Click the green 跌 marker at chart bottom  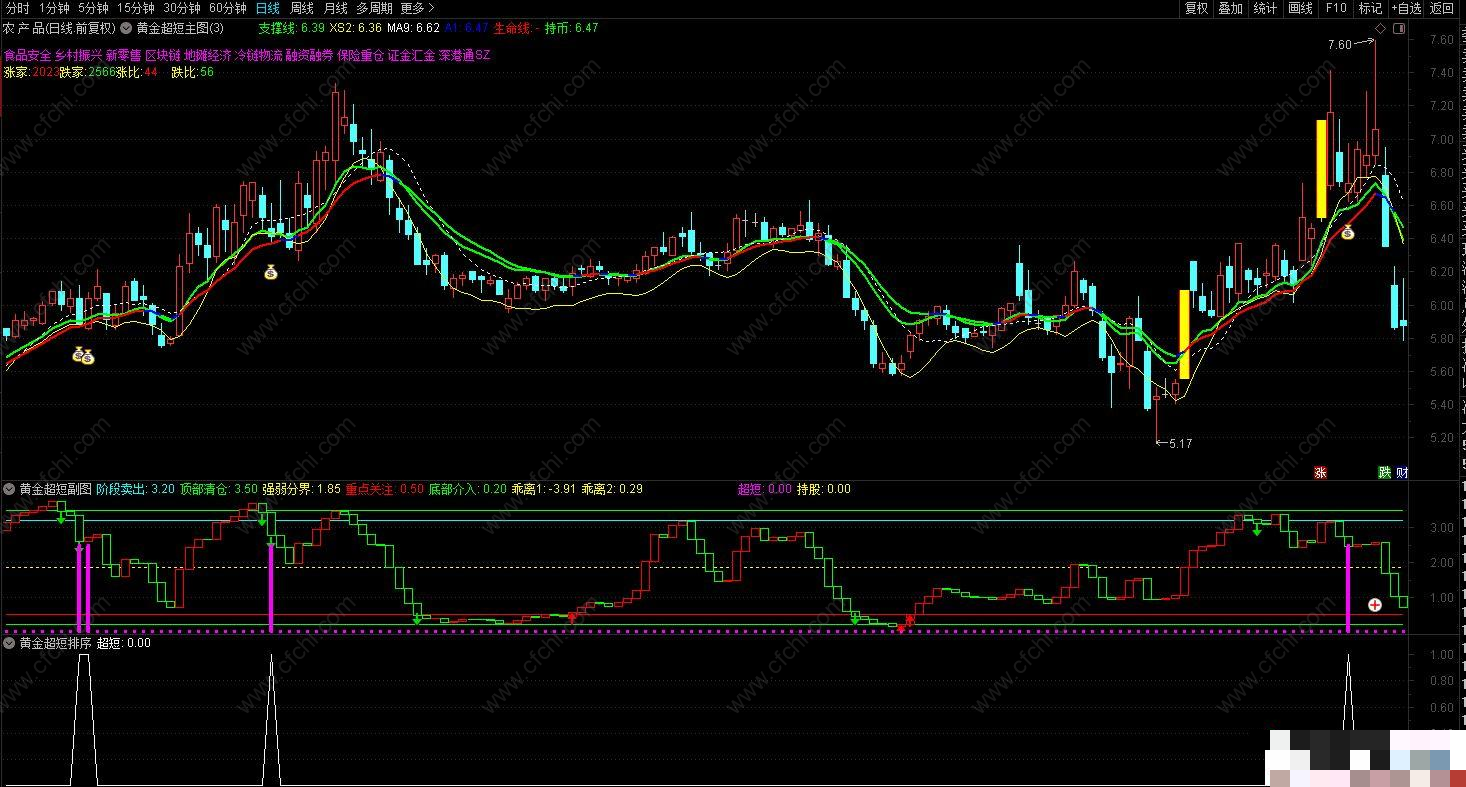(x=1385, y=472)
